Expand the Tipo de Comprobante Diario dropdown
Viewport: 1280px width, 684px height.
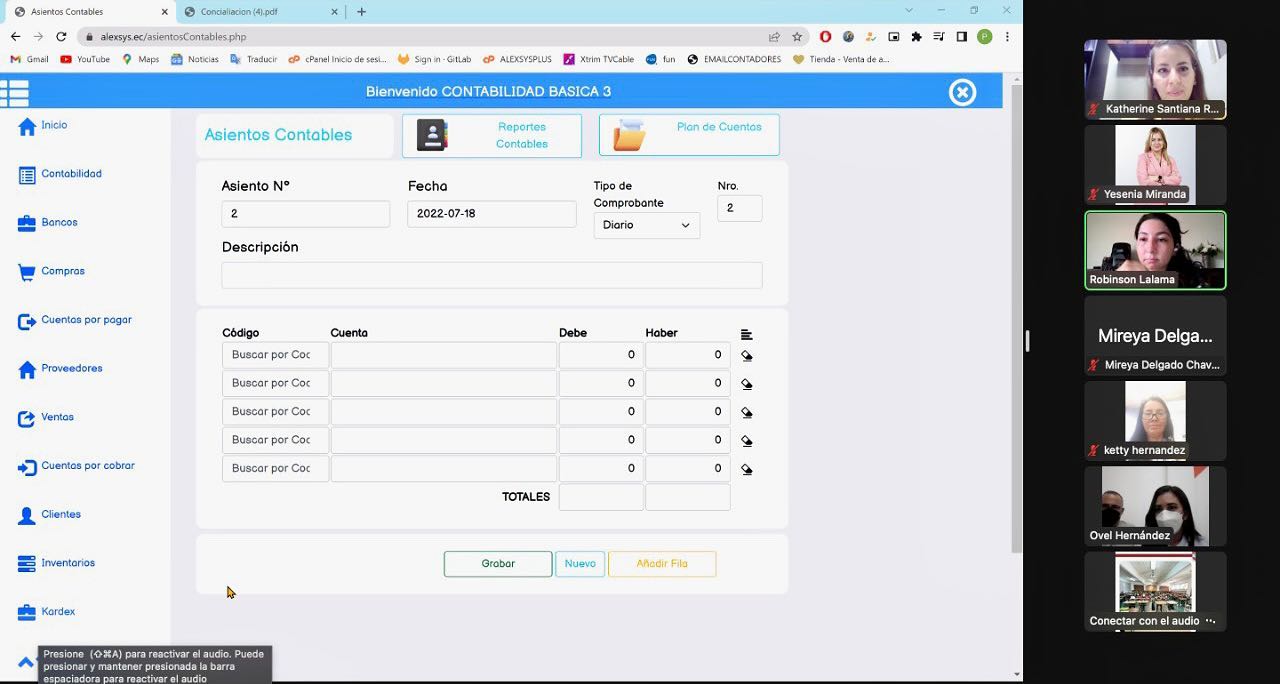(x=646, y=226)
